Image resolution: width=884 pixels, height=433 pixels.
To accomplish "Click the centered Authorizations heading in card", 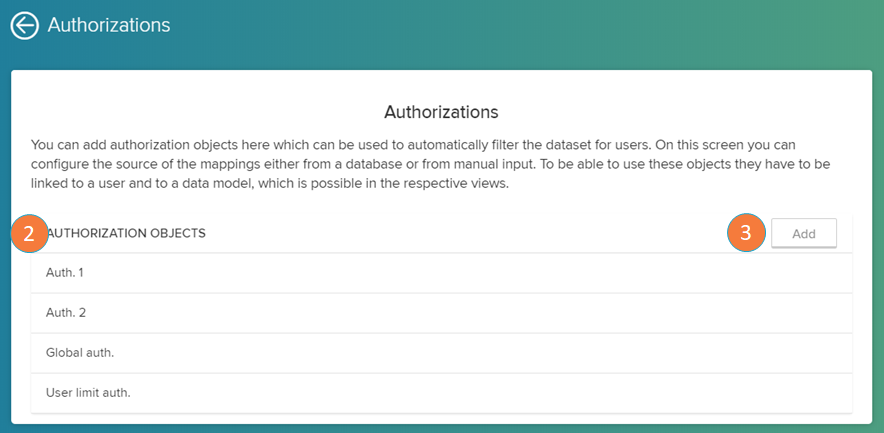I will click(441, 111).
